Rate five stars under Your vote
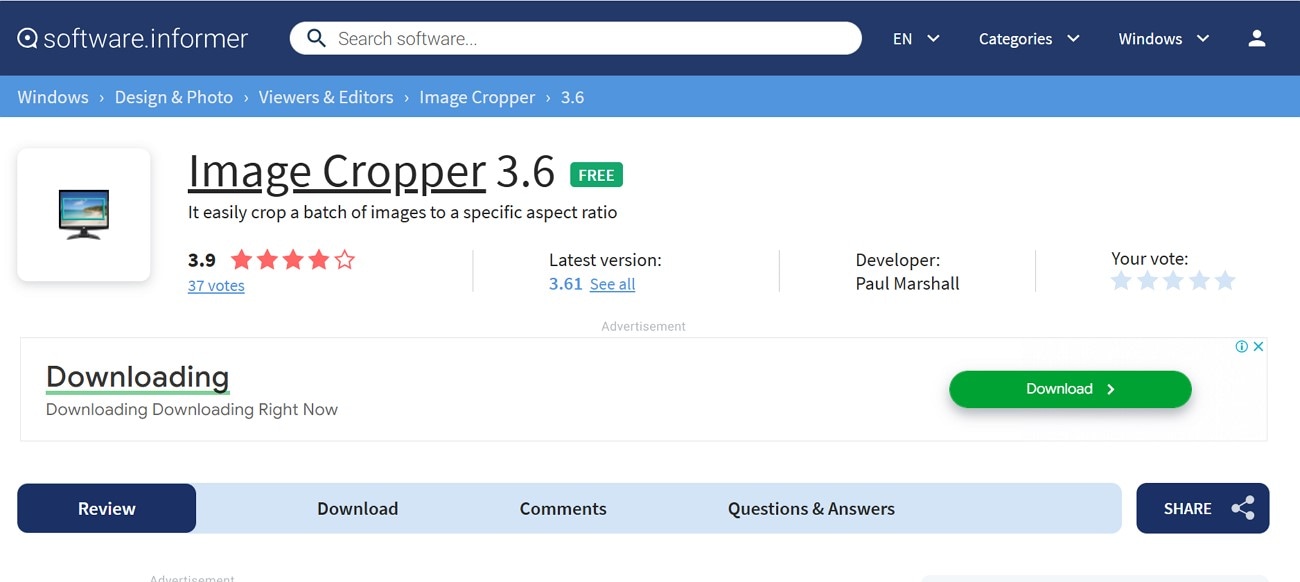 (x=1225, y=281)
